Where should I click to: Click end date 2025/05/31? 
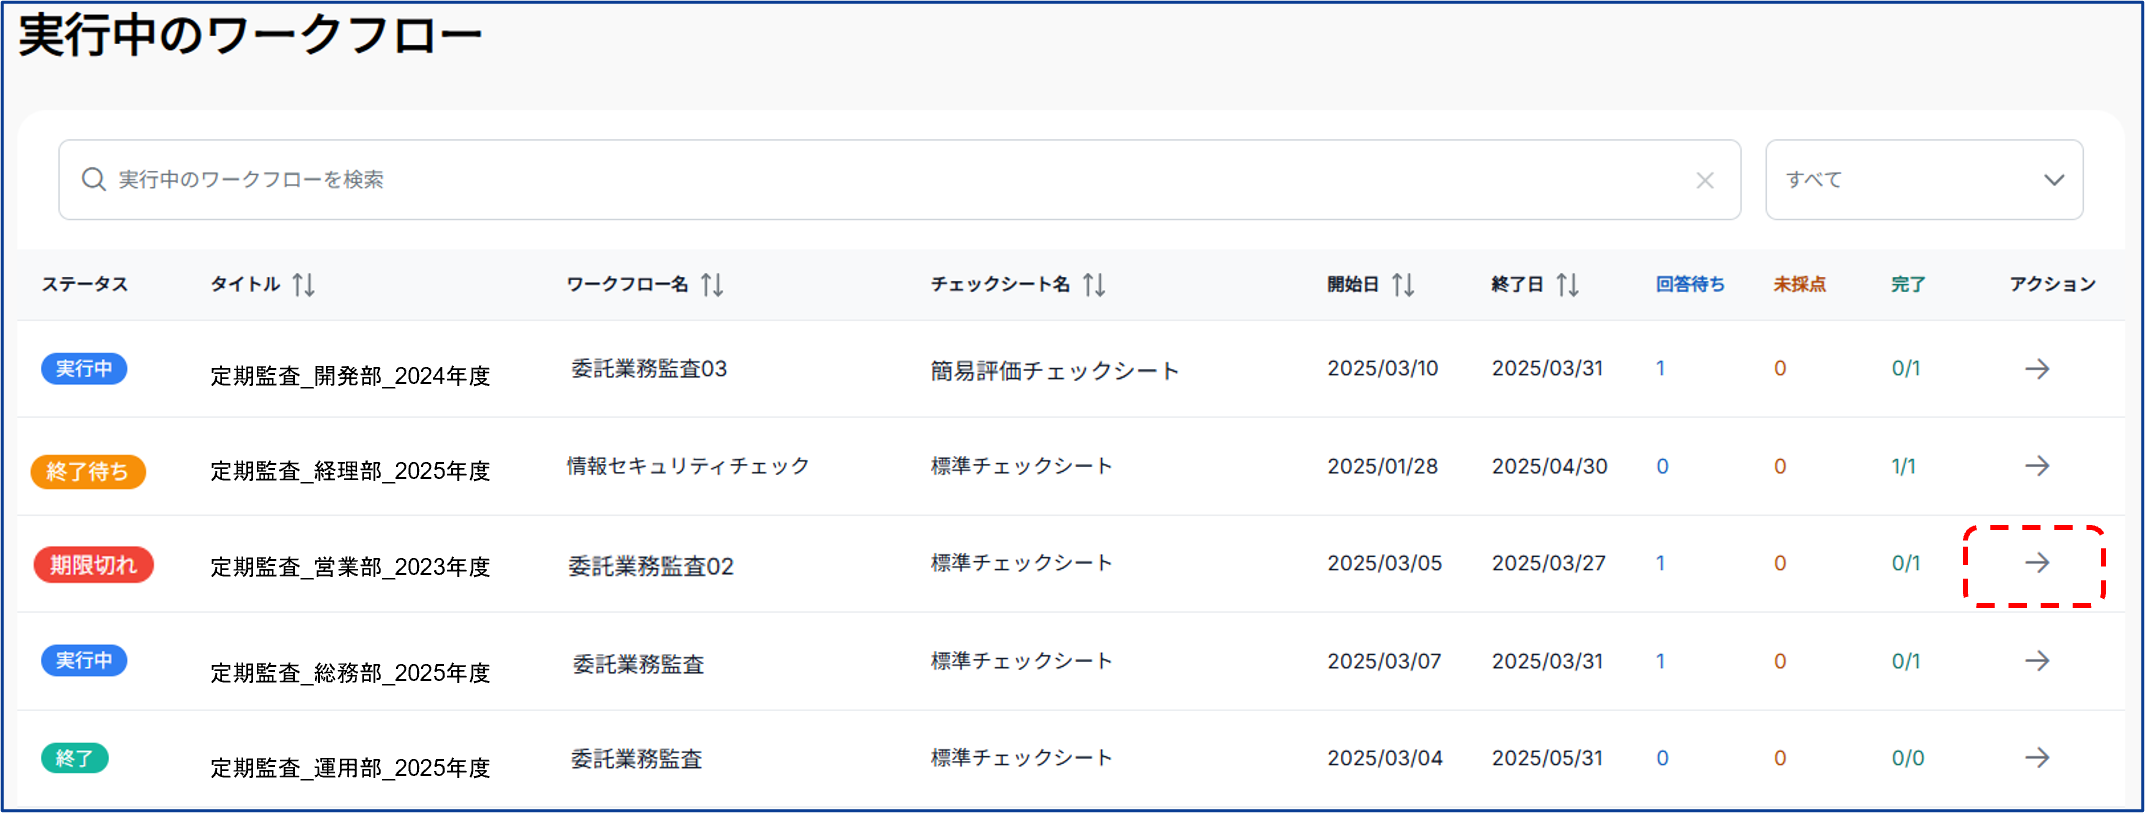pos(1547,758)
